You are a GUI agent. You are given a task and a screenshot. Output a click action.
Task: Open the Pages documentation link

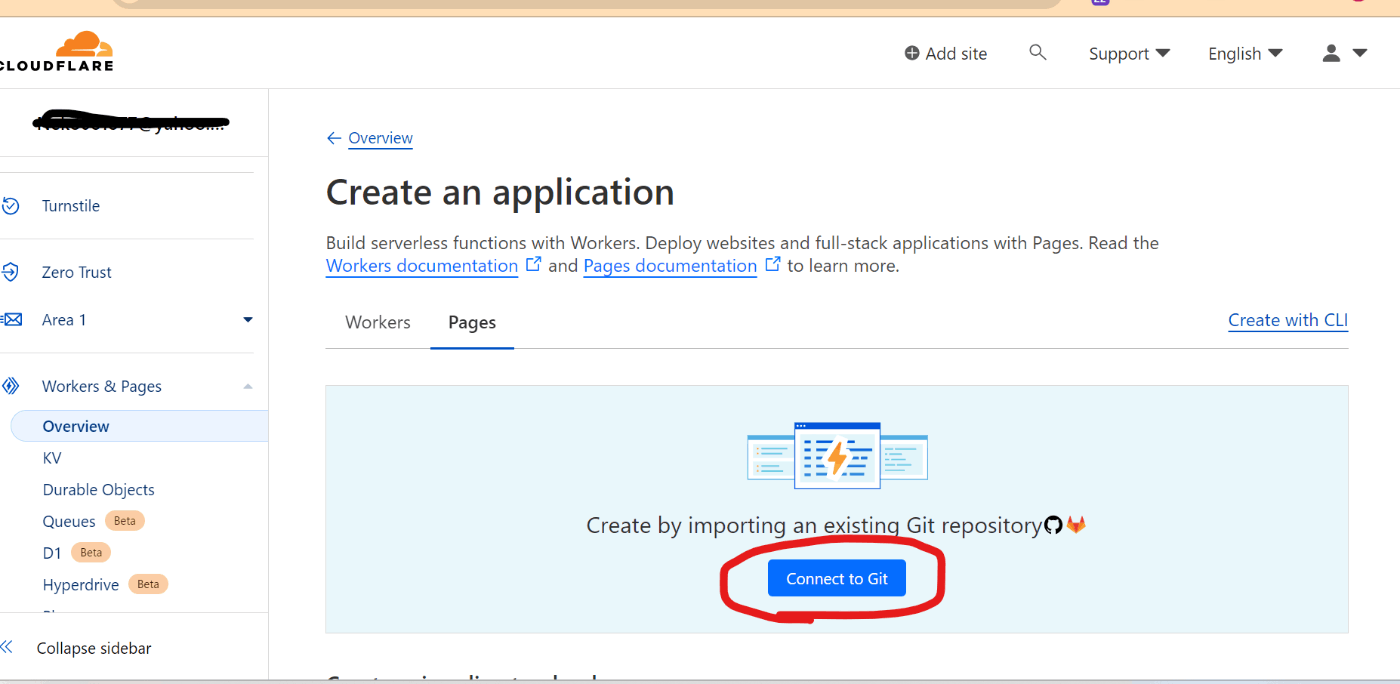click(670, 266)
